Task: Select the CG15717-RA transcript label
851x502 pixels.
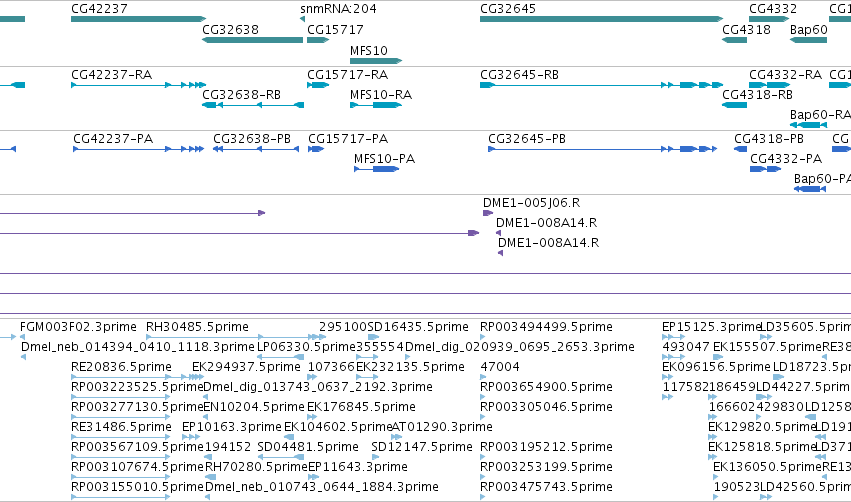Action: coord(347,74)
